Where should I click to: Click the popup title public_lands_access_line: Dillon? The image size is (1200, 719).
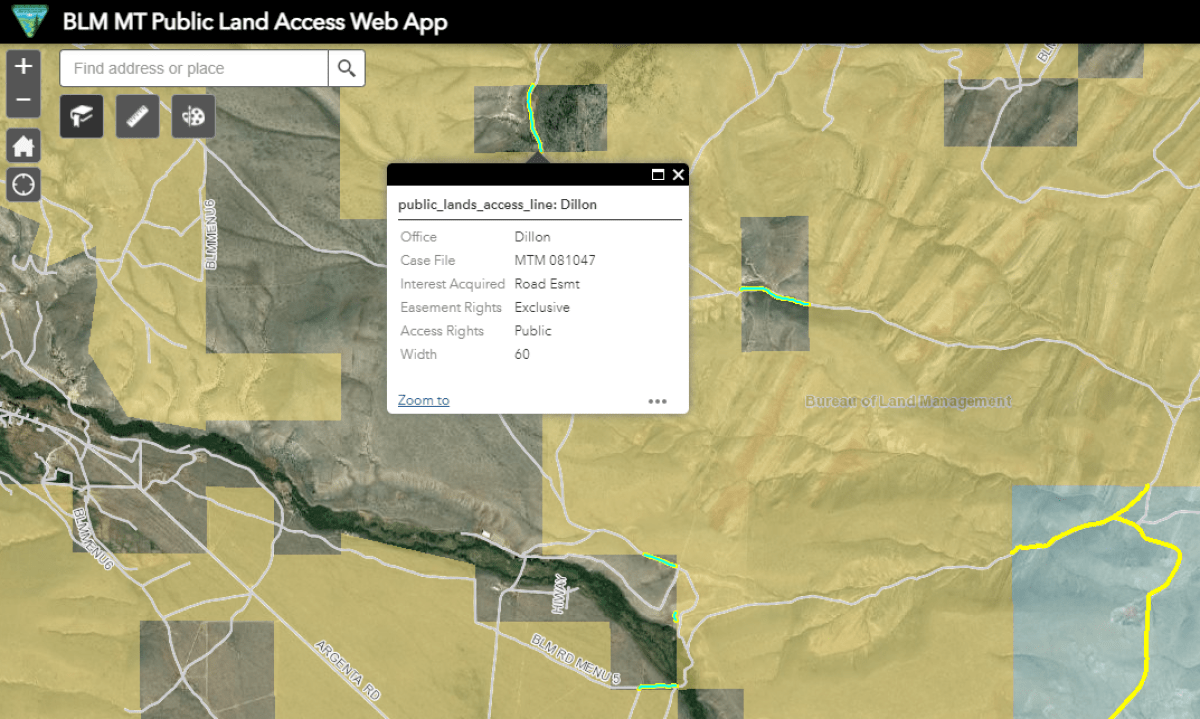(x=497, y=204)
